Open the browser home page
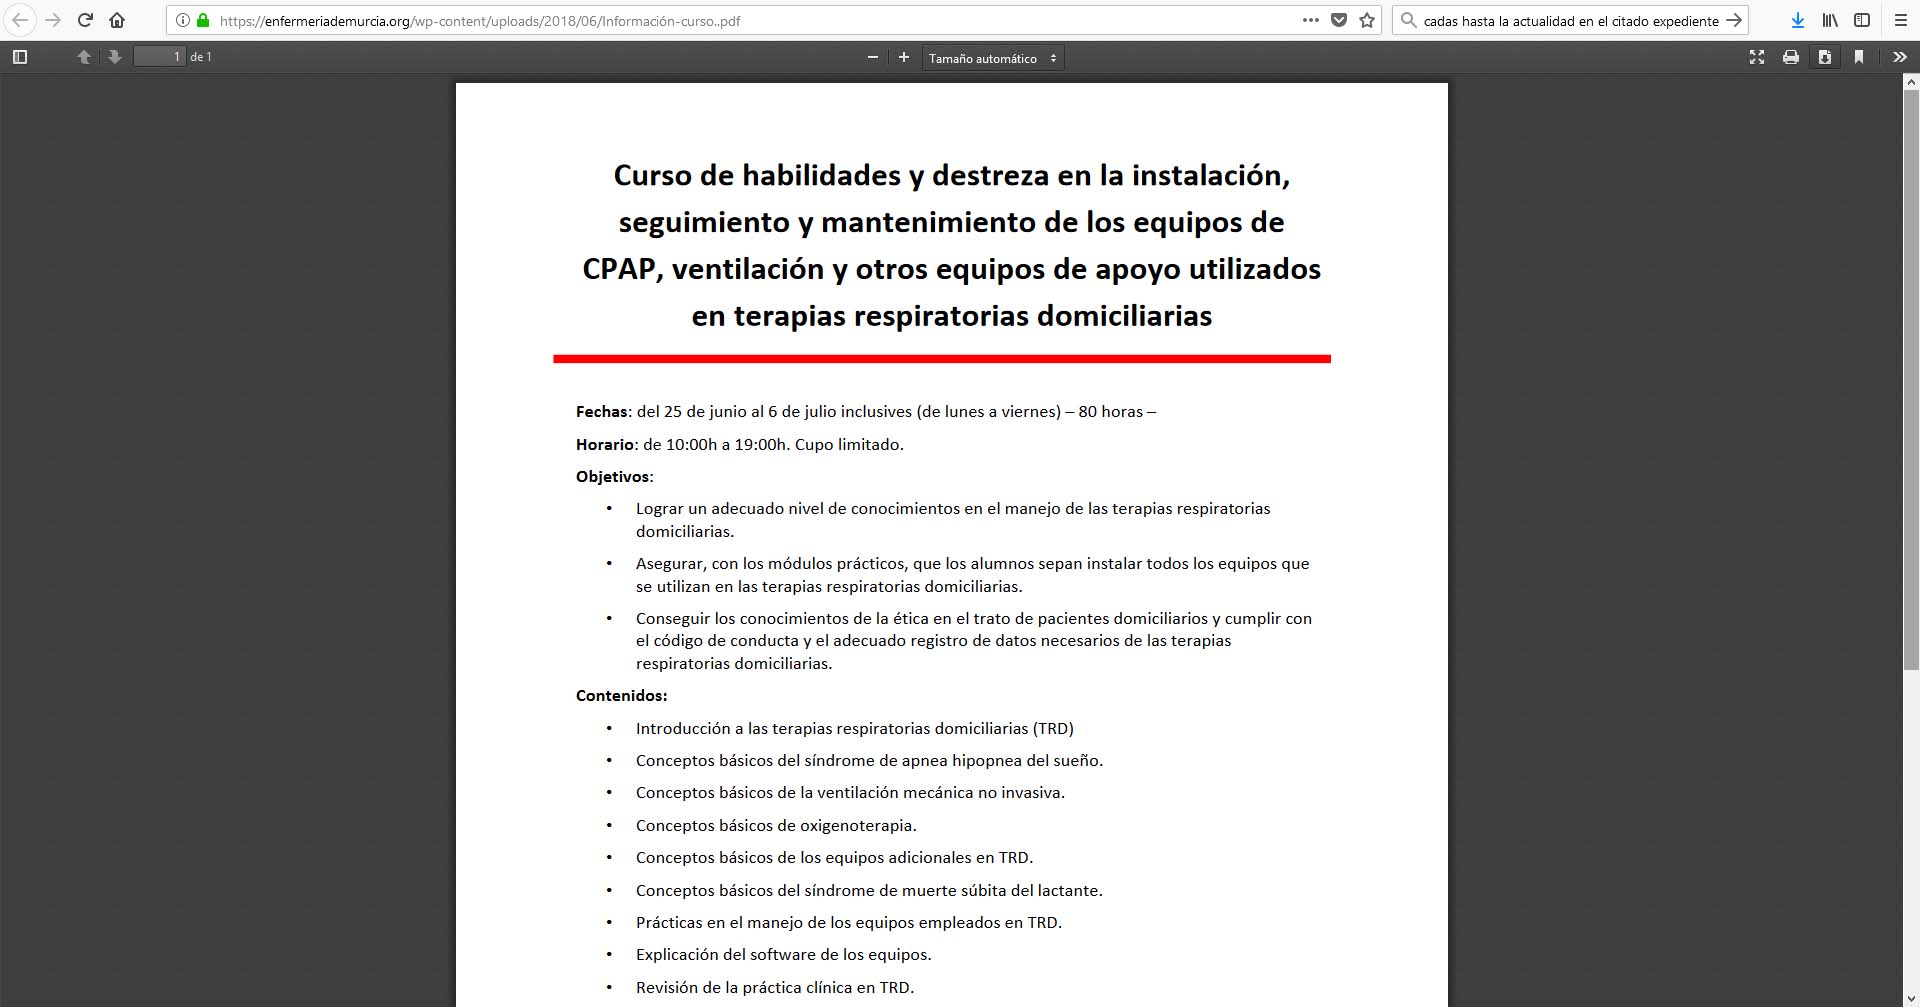Screen dimensions: 1920x1007 coord(117,20)
